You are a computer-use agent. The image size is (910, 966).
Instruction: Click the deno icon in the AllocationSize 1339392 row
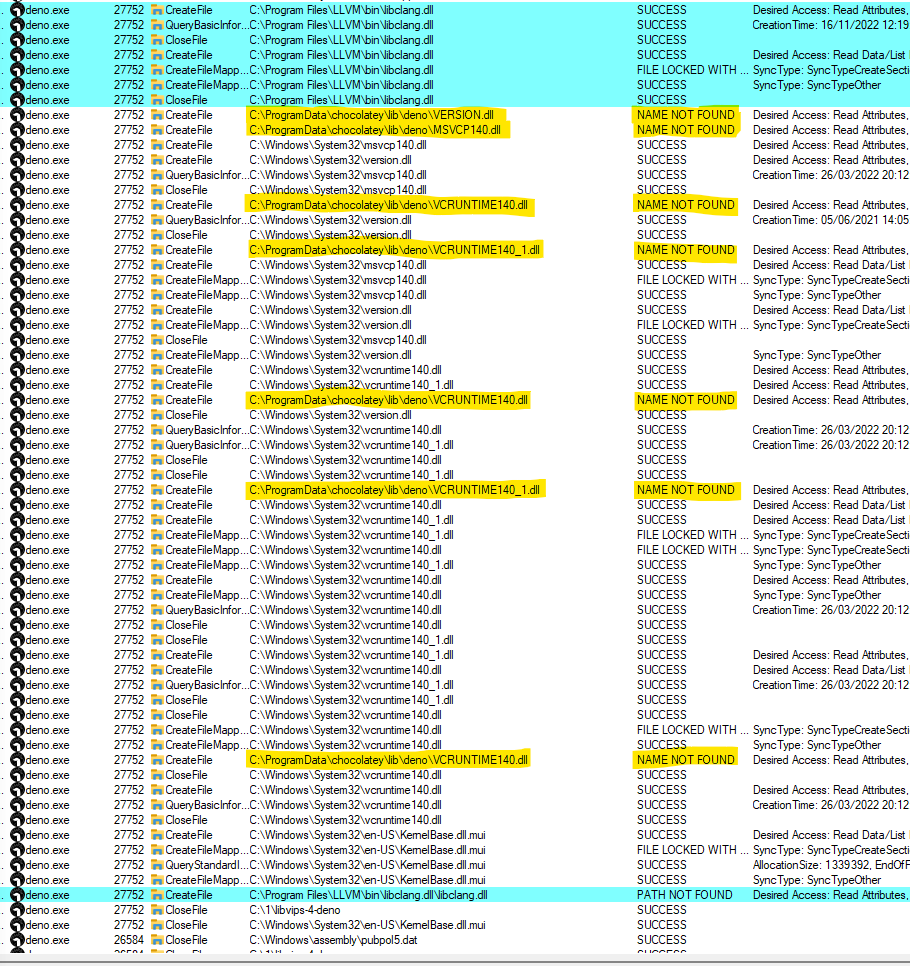(18, 865)
